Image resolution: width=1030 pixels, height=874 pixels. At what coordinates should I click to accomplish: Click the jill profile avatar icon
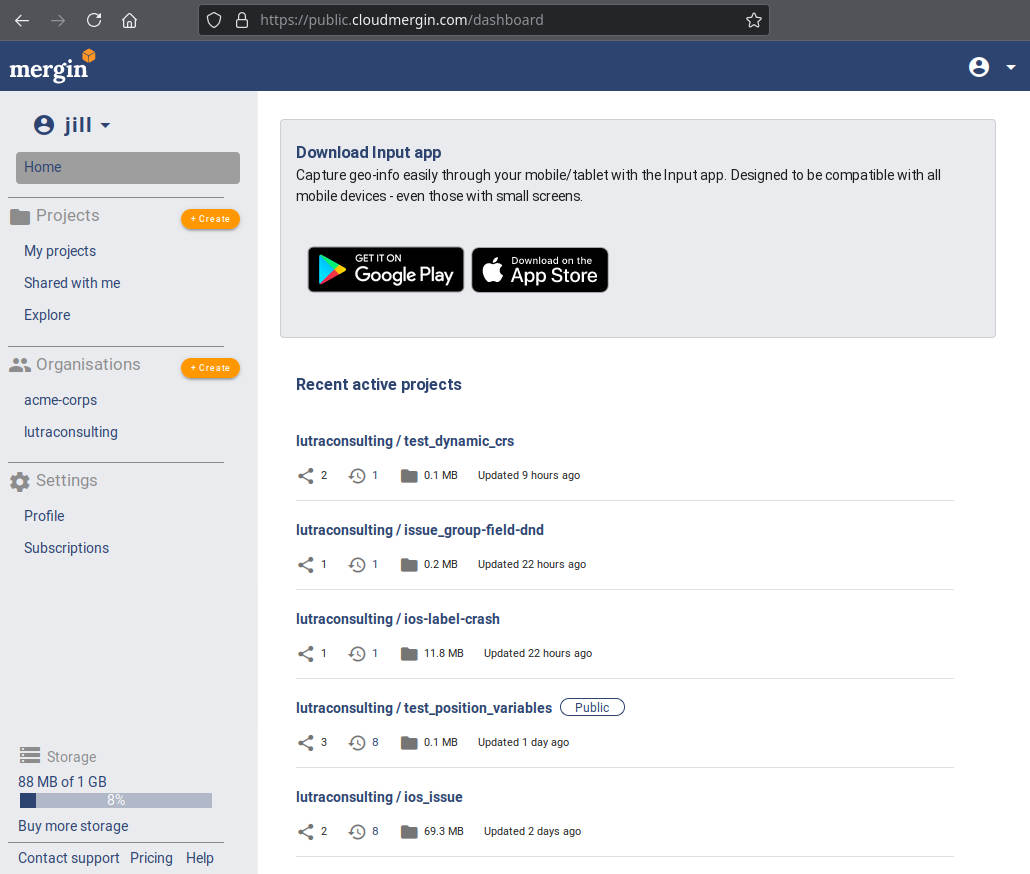44,125
